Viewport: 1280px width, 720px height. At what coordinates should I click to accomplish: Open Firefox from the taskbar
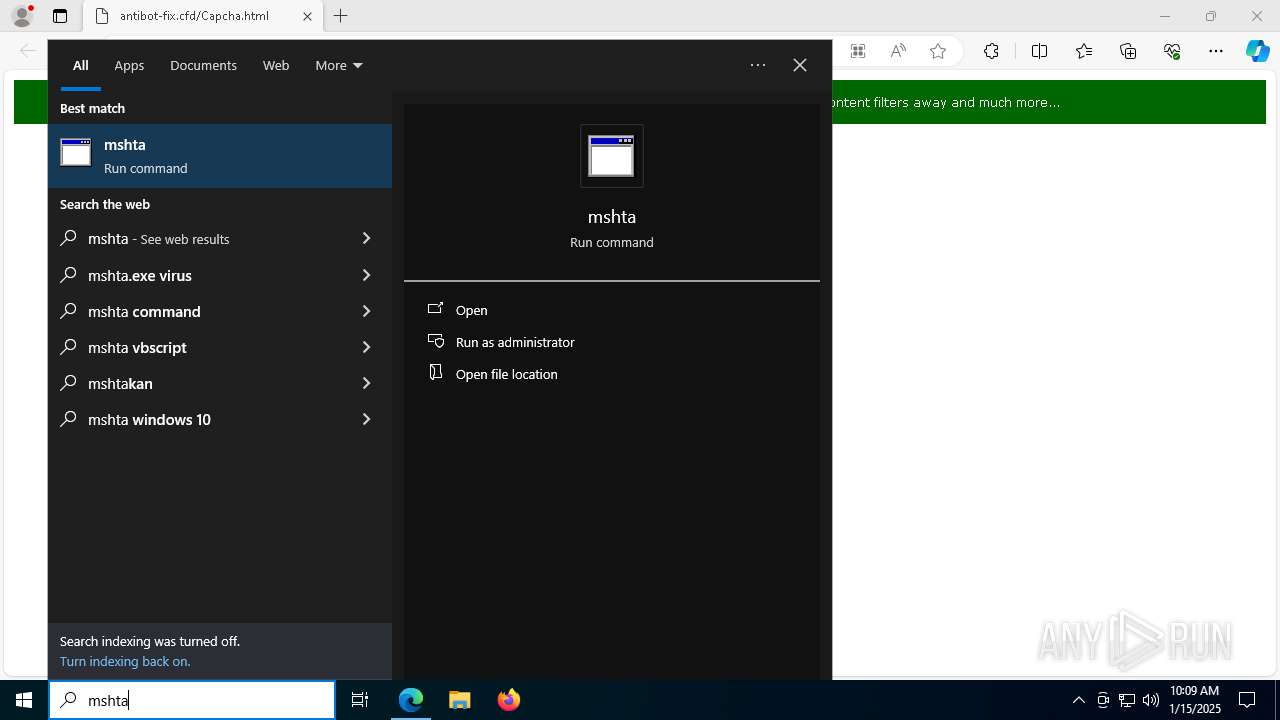coord(509,700)
